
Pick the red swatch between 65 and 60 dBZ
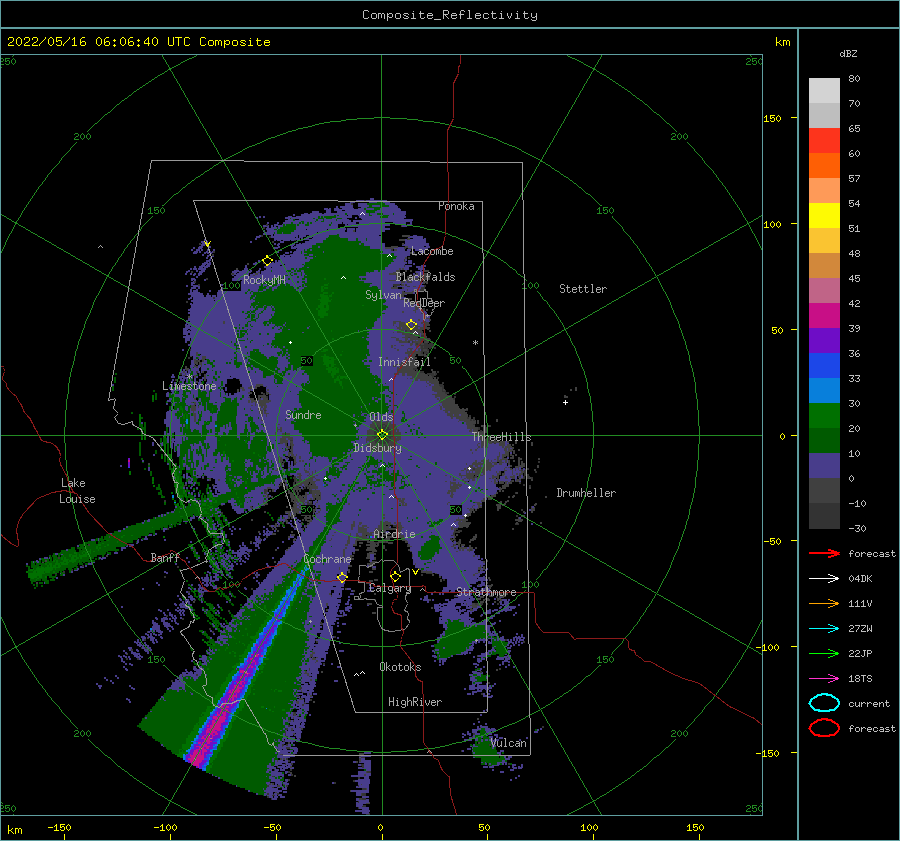(x=824, y=141)
